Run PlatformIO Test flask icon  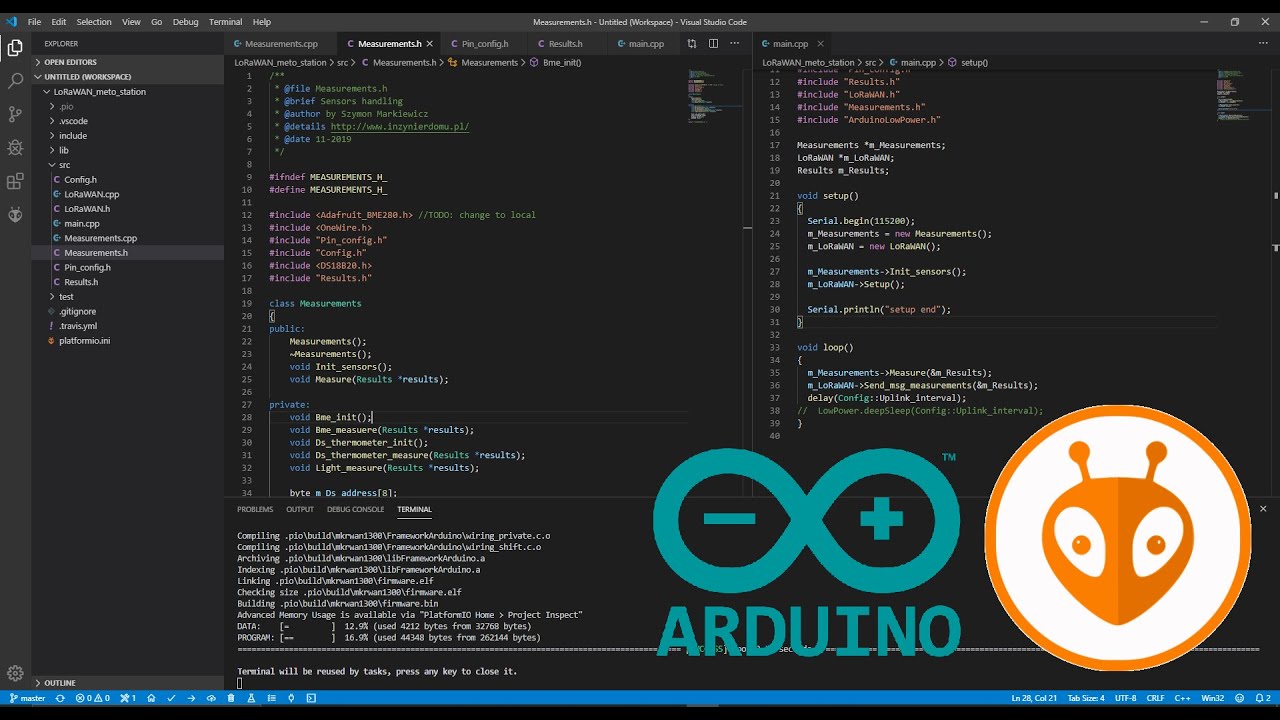point(251,698)
